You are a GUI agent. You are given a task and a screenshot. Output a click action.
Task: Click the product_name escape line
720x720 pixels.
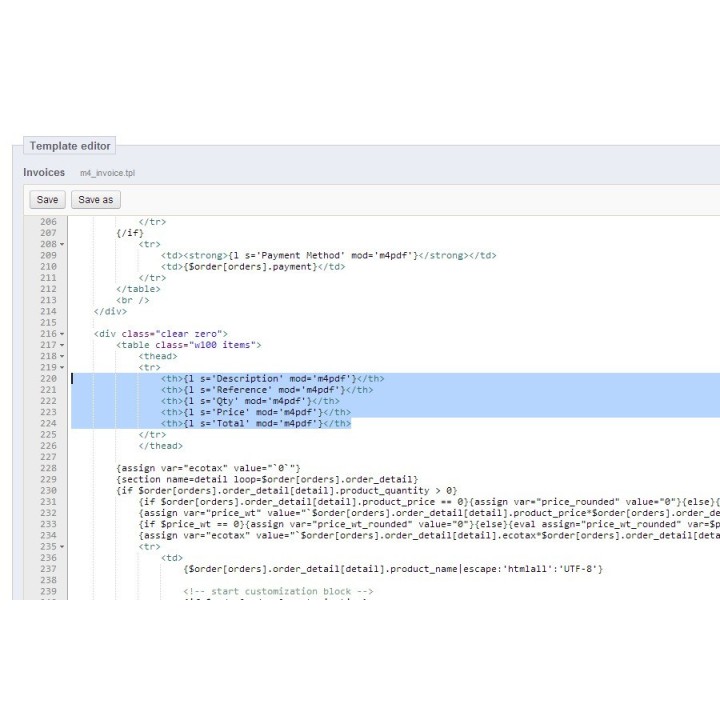[x=393, y=569]
